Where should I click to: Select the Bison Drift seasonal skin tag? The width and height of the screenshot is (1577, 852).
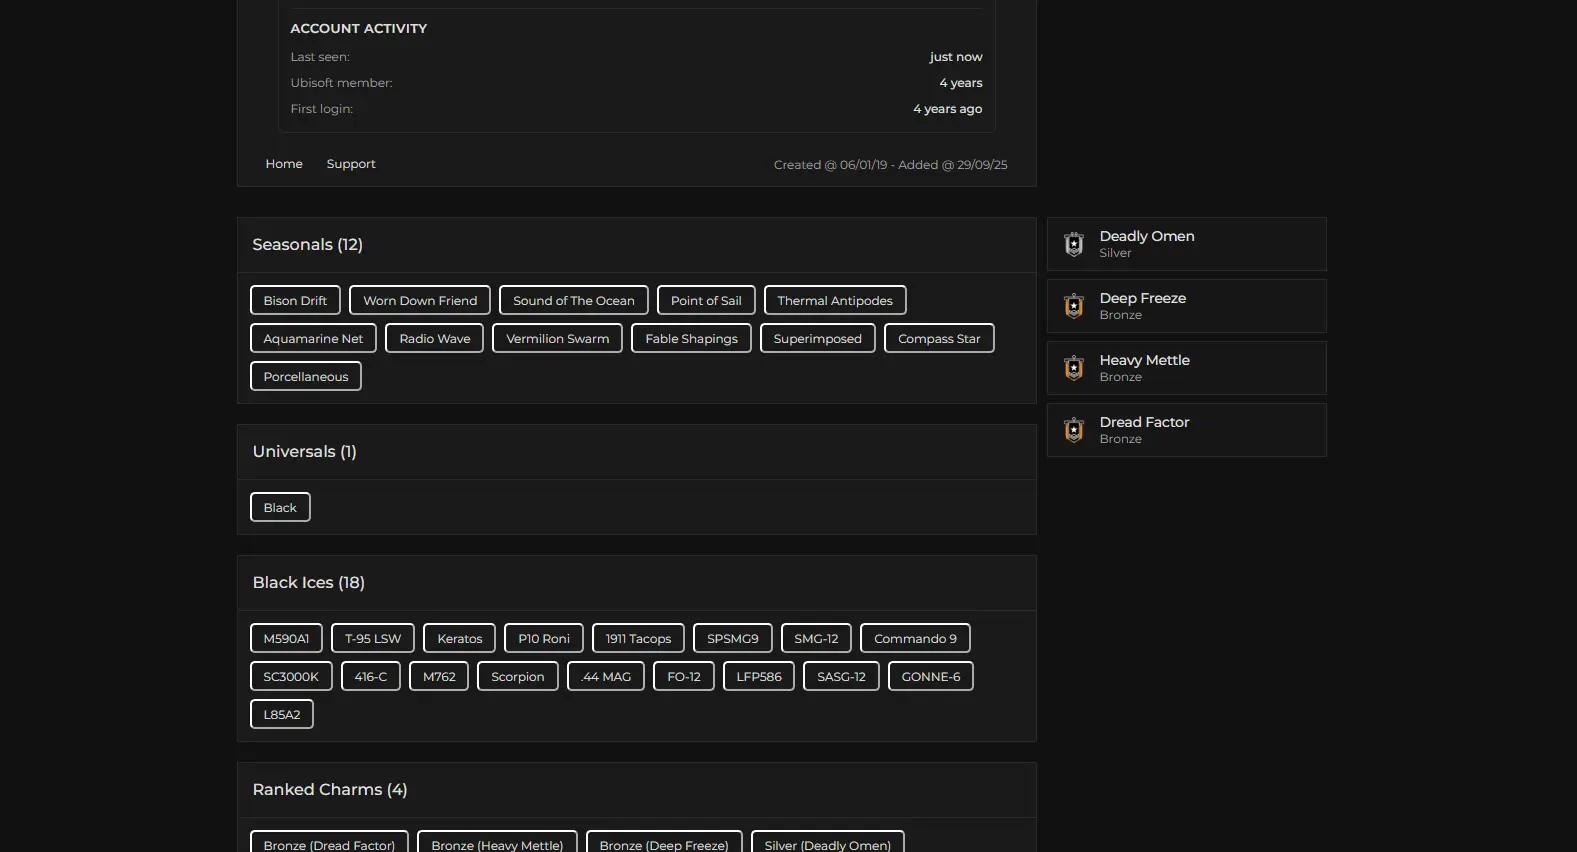(x=295, y=301)
